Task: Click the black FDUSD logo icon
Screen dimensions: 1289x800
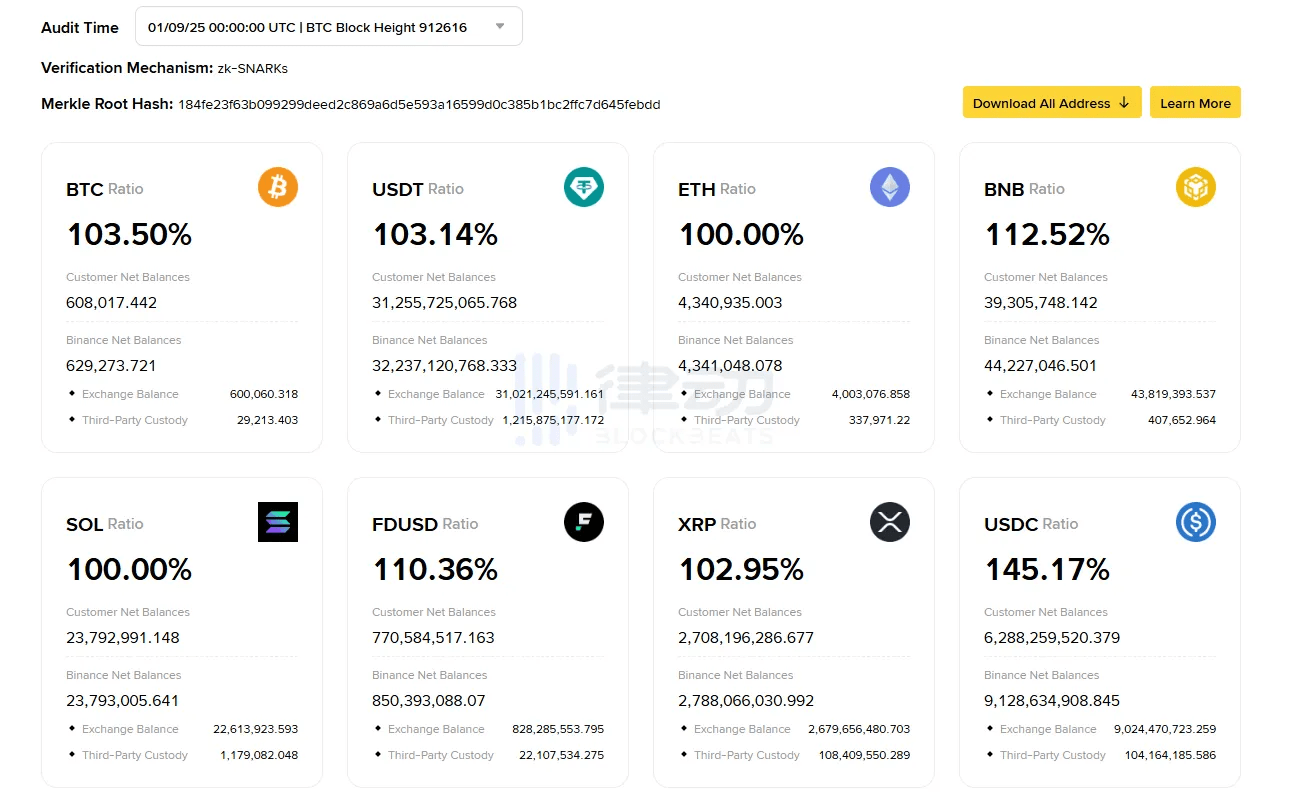Action: pyautogui.click(x=584, y=522)
